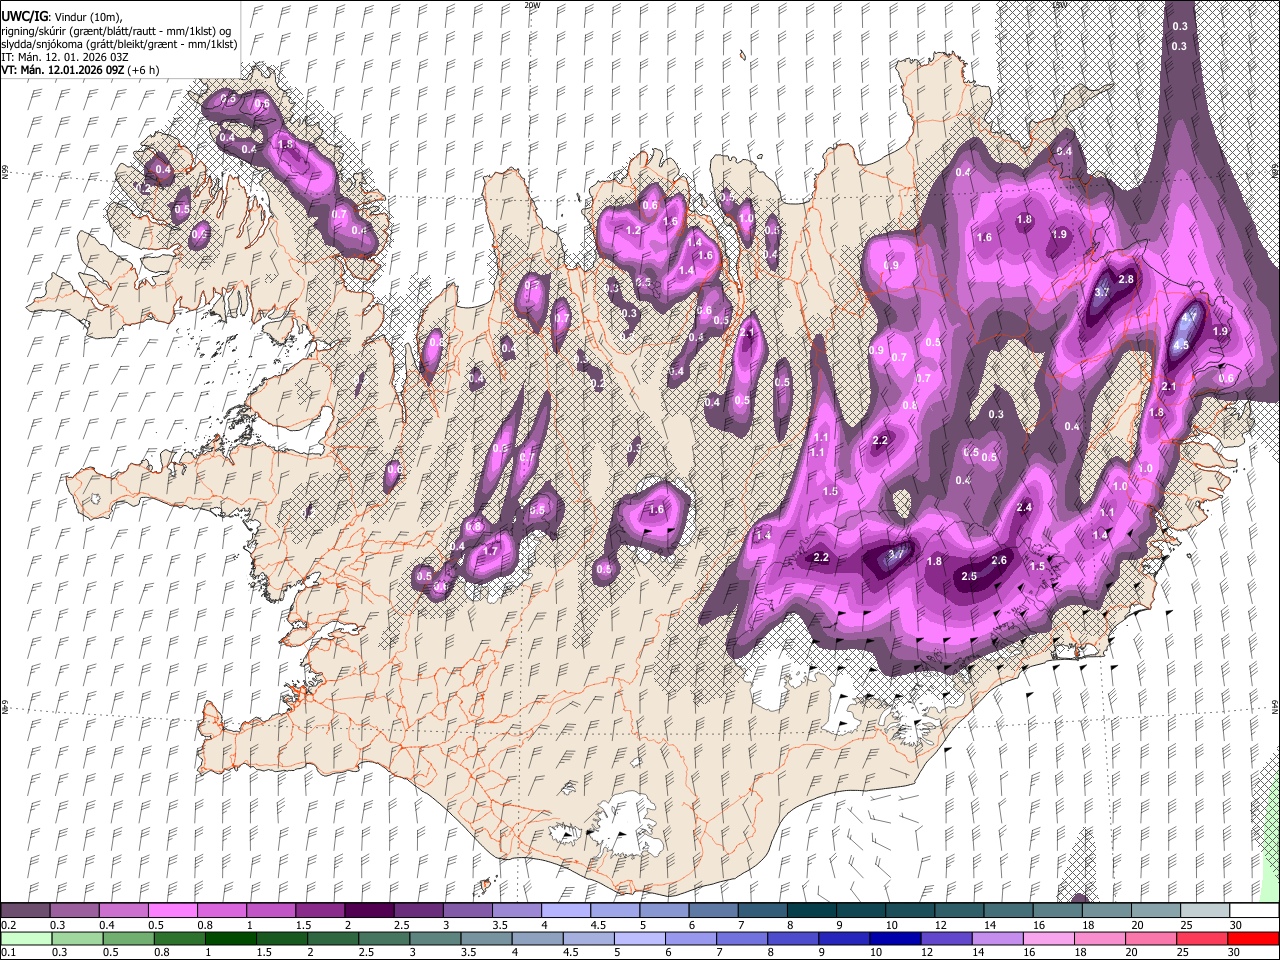The width and height of the screenshot is (1280, 960).
Task: Select the pale lavender 5 swatch on bottom scale
Action: [x=639, y=938]
